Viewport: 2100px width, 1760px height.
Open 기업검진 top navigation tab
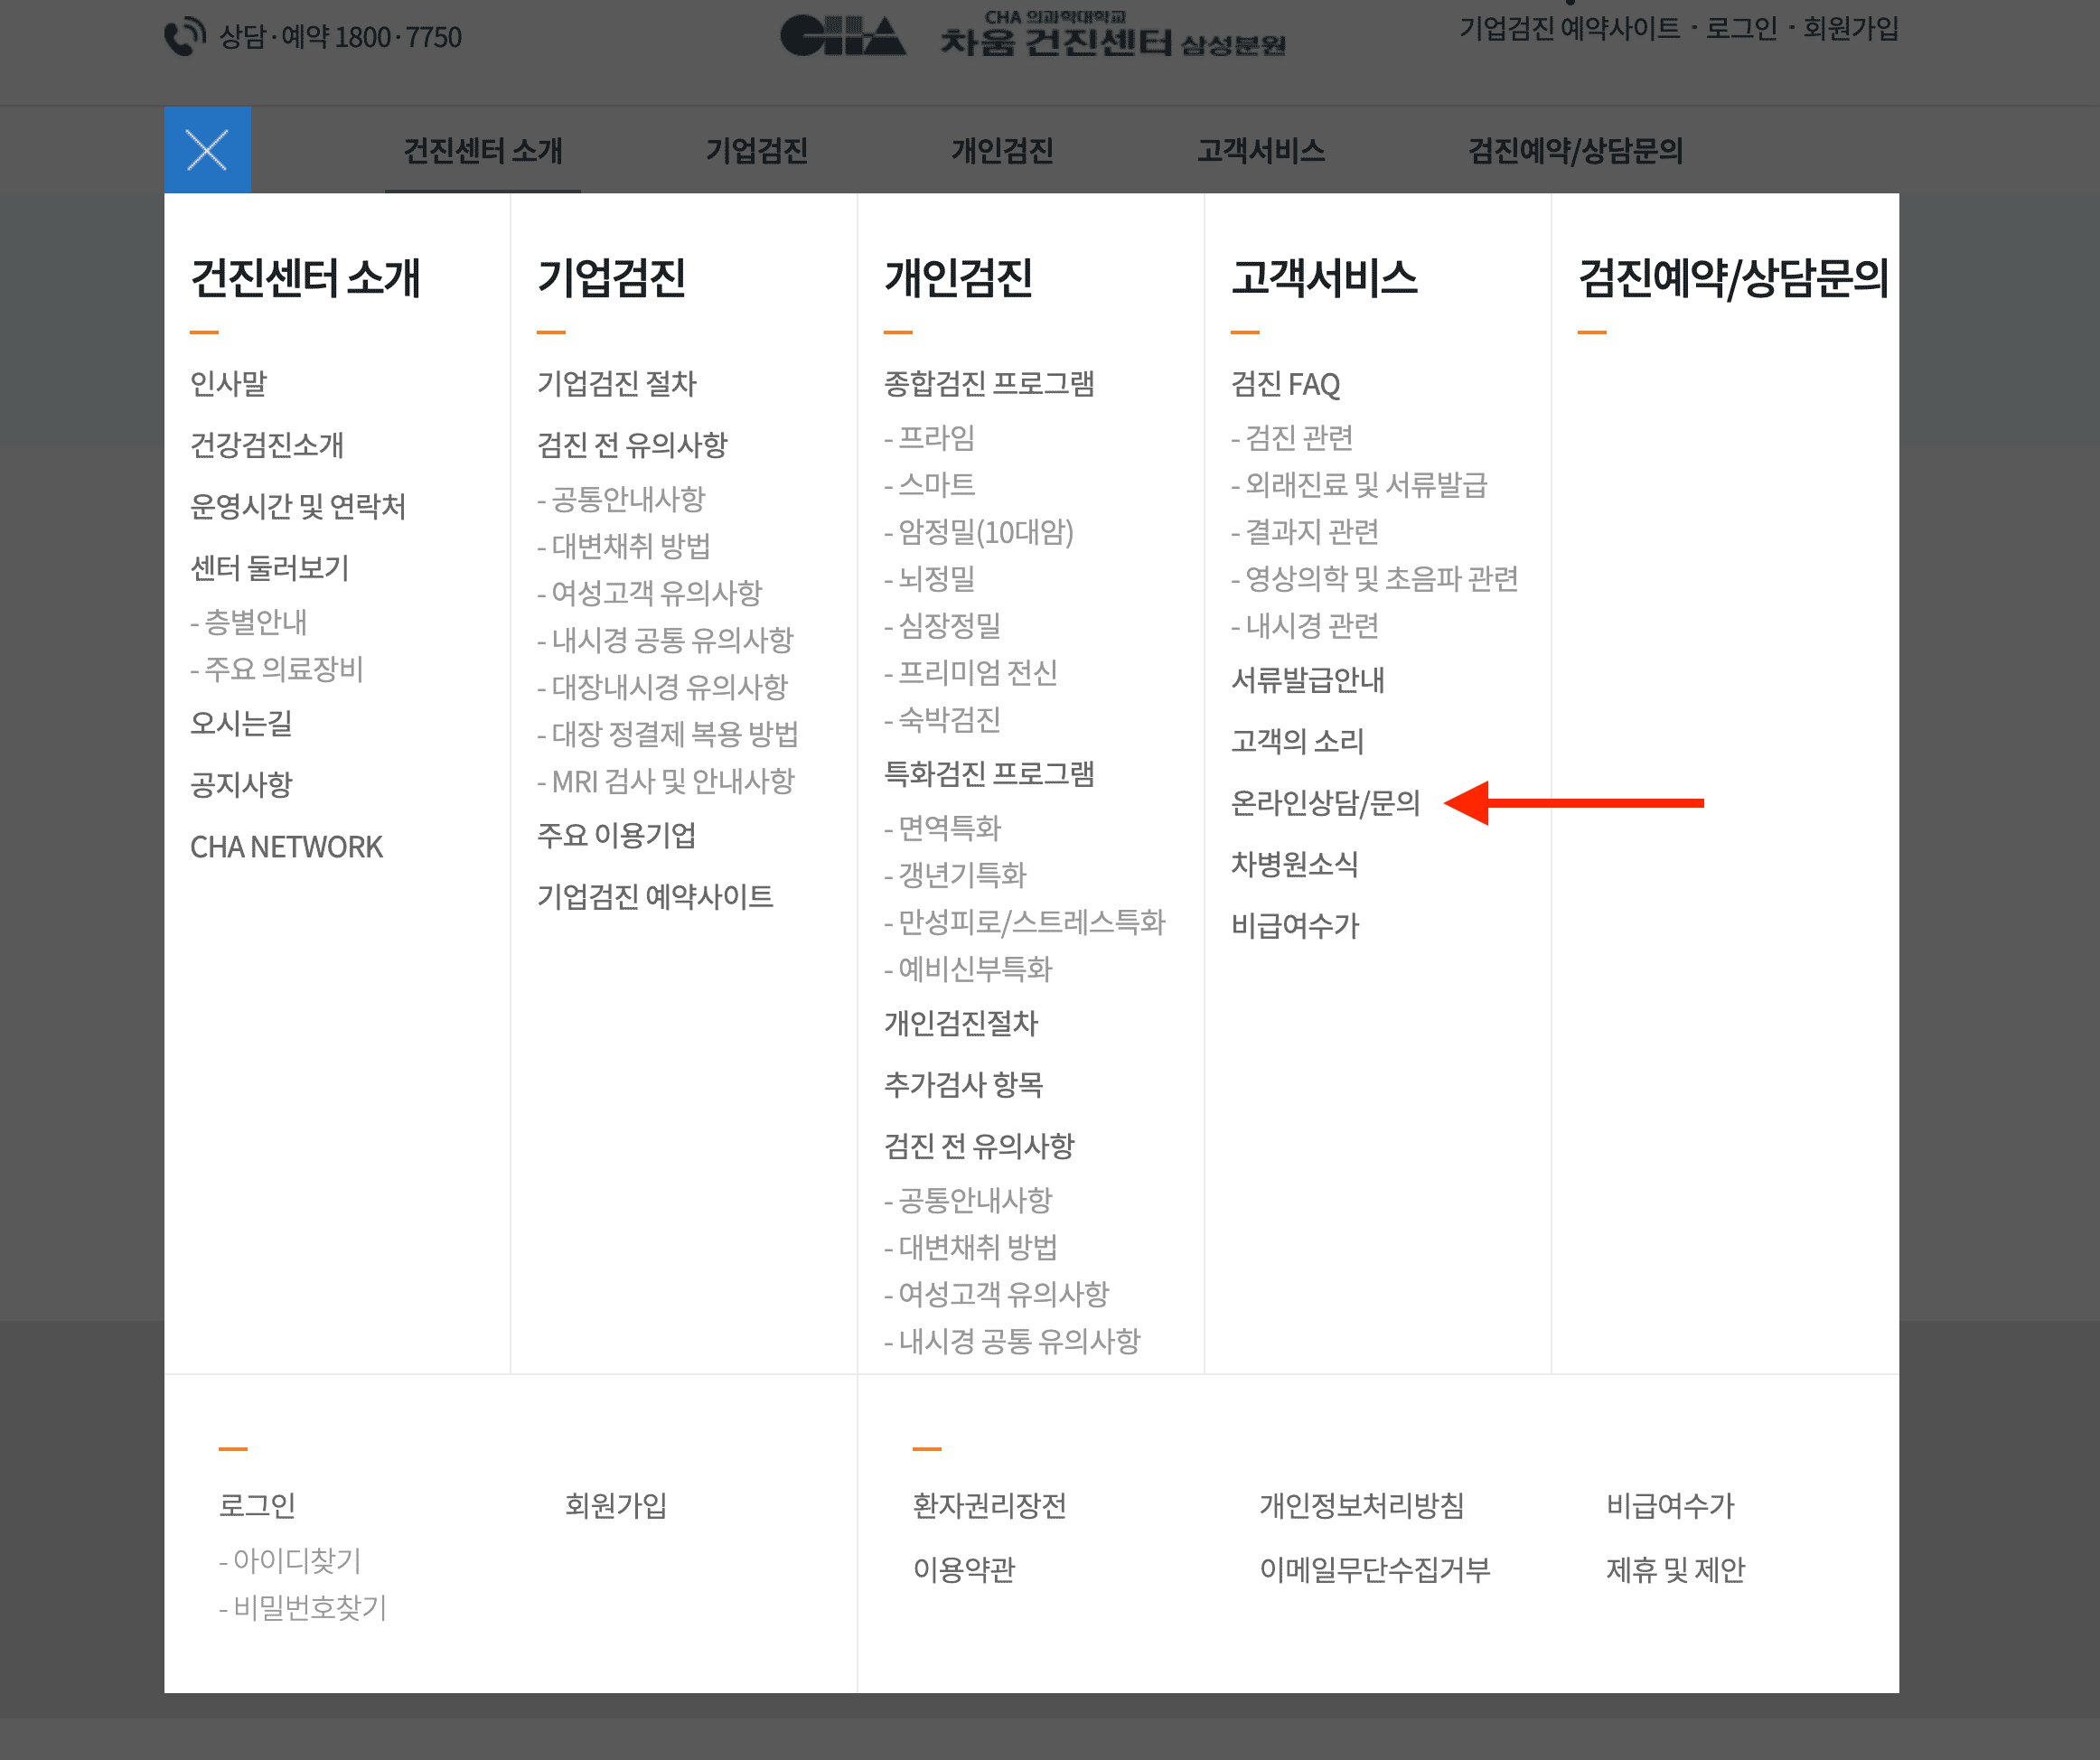coord(756,151)
